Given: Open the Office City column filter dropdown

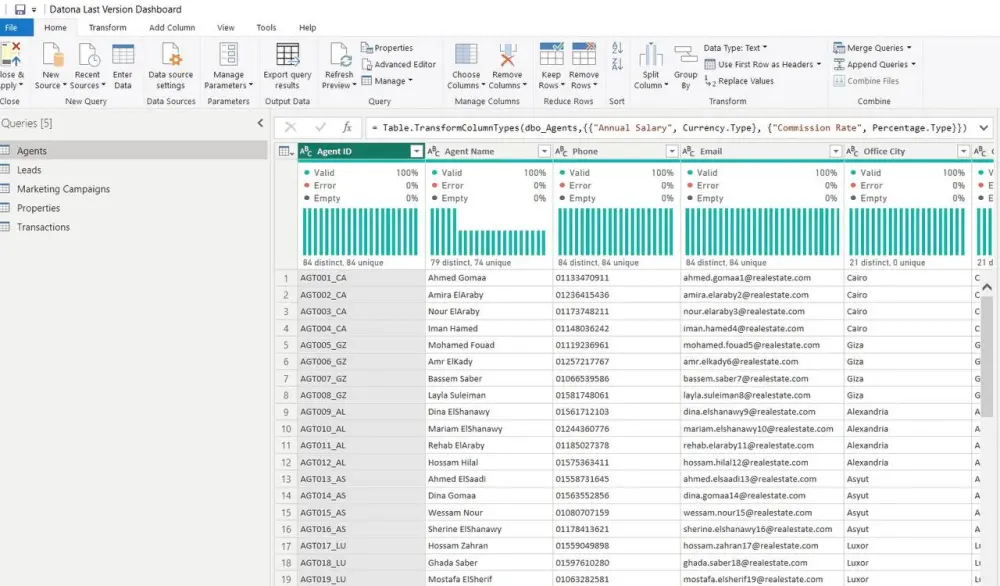Looking at the screenshot, I should pyautogui.click(x=963, y=151).
